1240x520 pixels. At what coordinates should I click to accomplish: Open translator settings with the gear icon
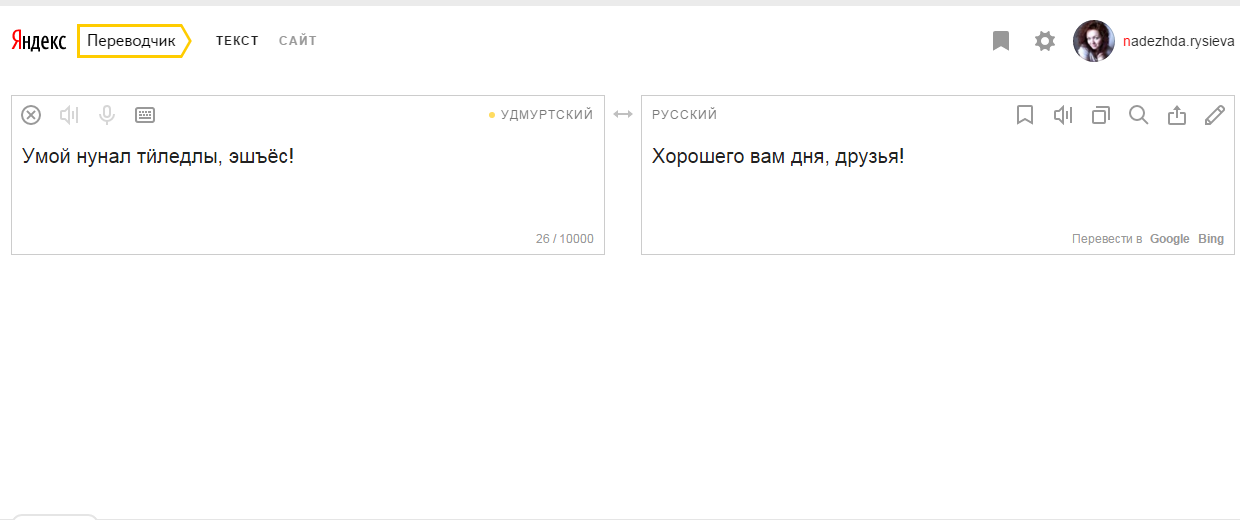(1045, 41)
